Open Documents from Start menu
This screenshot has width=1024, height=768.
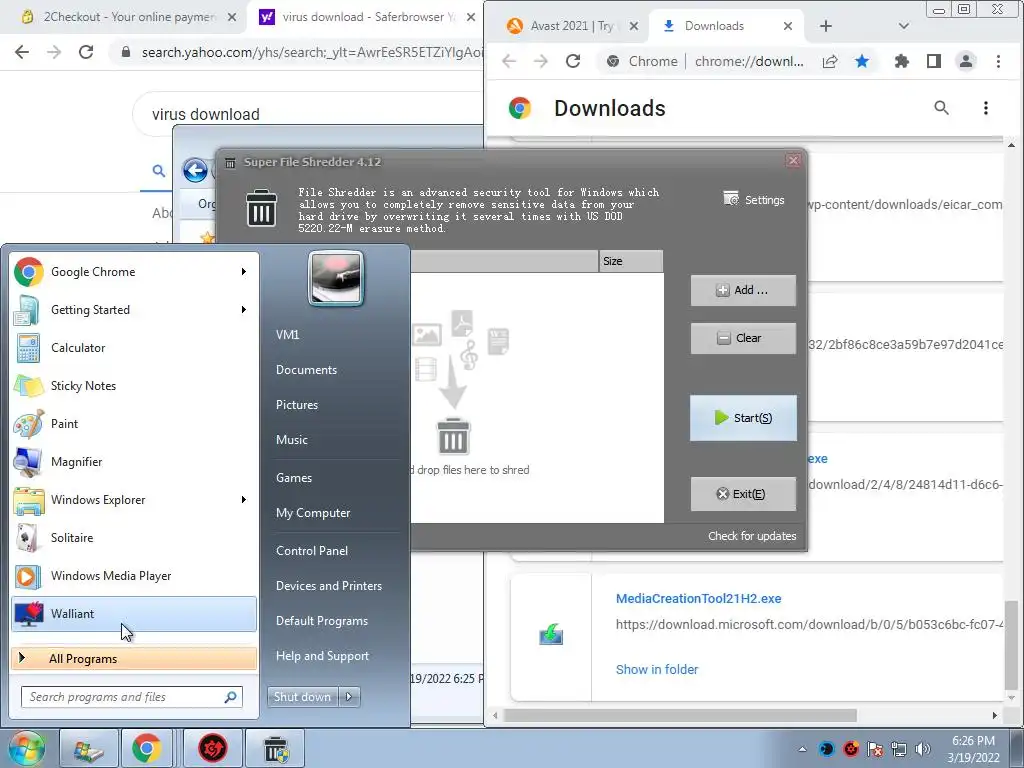(306, 370)
